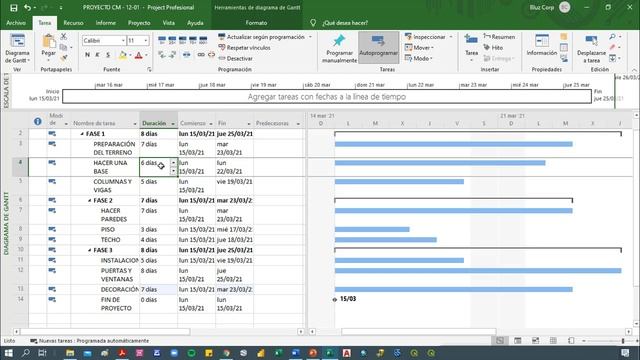
Task: Click the Desplazarse a tarea icon
Action: point(591,40)
